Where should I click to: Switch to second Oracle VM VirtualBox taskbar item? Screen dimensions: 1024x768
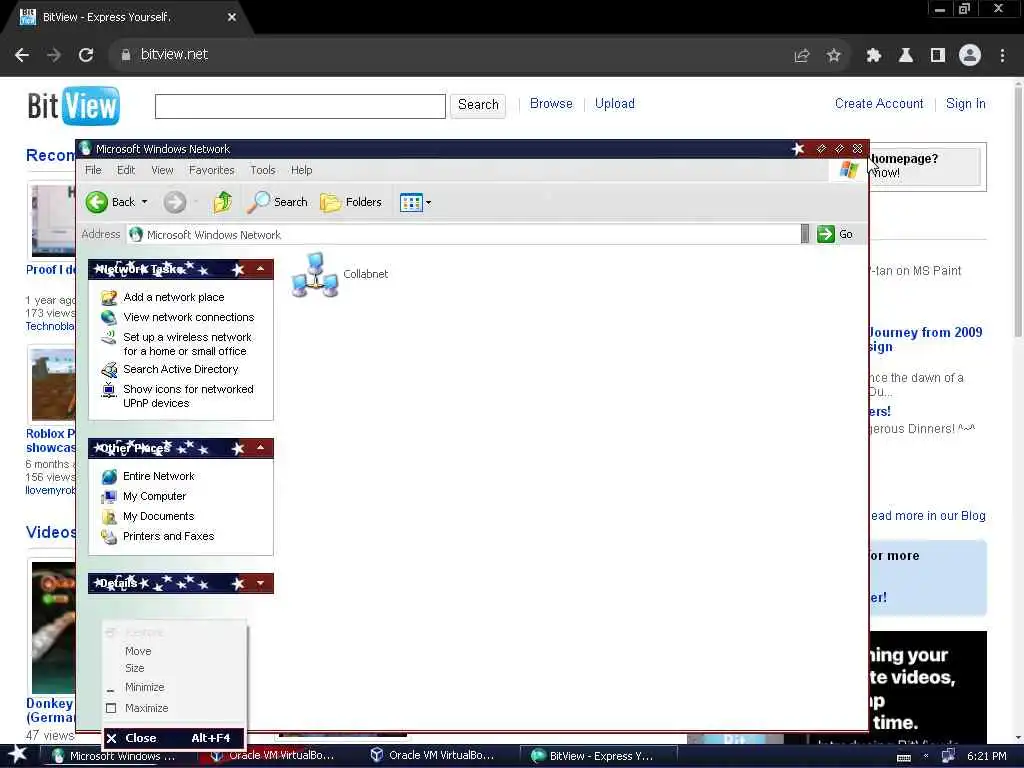pos(432,756)
